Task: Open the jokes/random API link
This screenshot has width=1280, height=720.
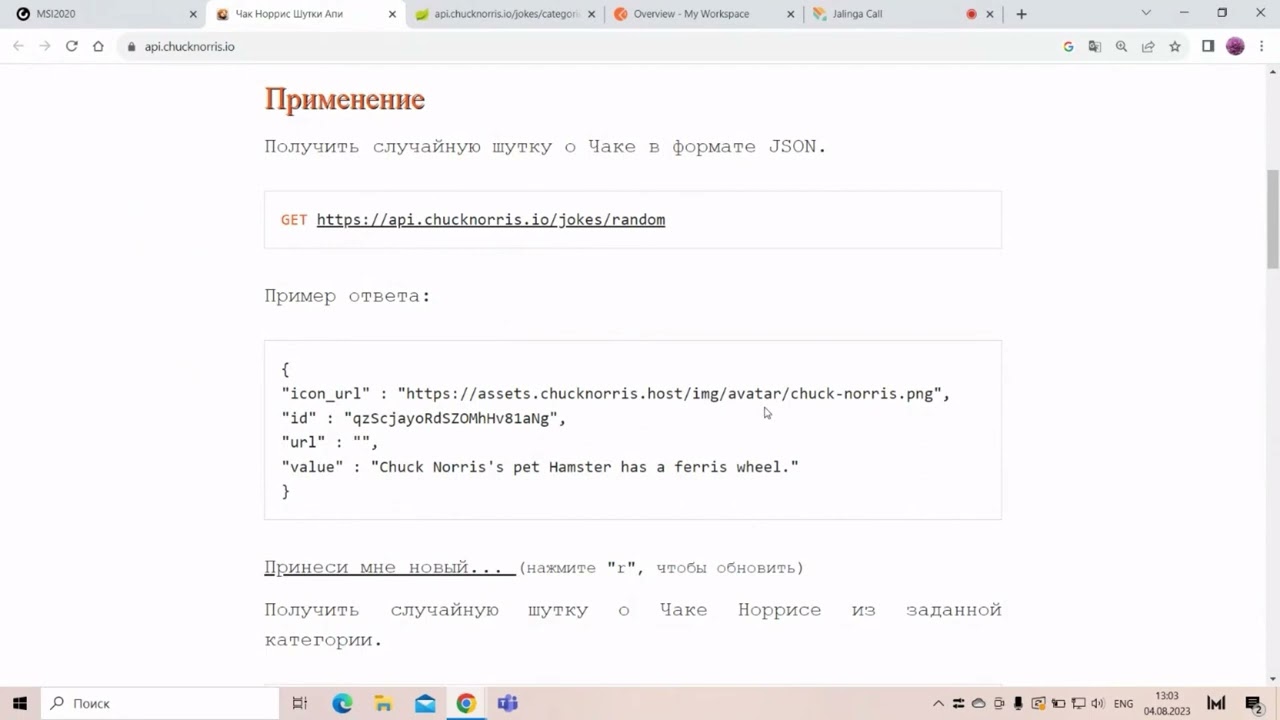Action: tap(491, 220)
